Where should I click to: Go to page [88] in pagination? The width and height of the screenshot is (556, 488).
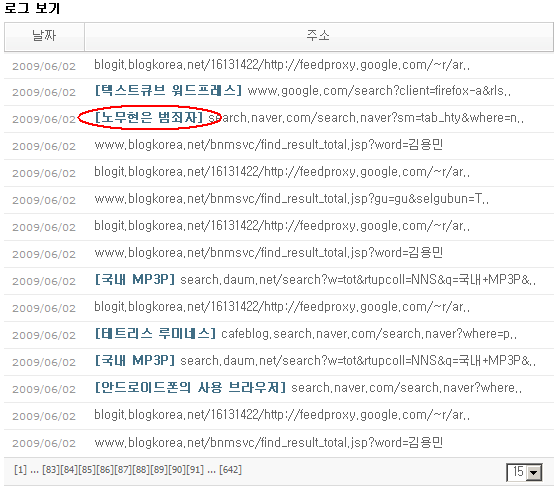(141, 470)
